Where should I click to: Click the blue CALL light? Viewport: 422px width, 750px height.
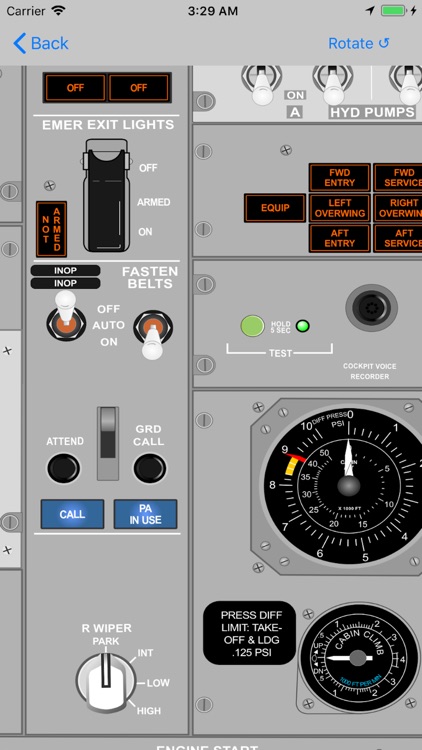[72, 514]
